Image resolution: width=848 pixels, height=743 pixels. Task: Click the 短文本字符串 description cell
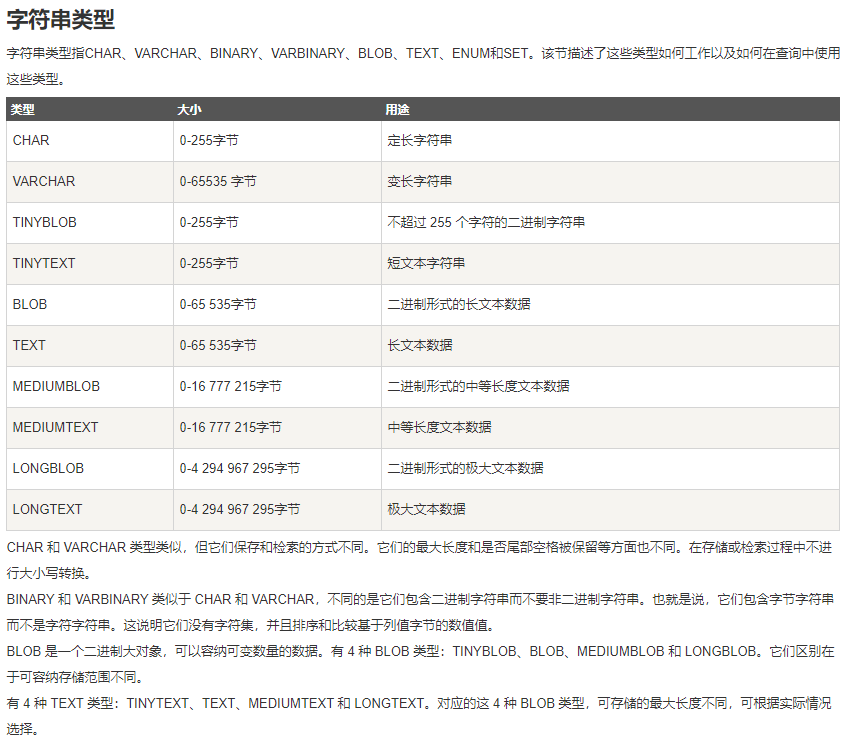pos(426,263)
